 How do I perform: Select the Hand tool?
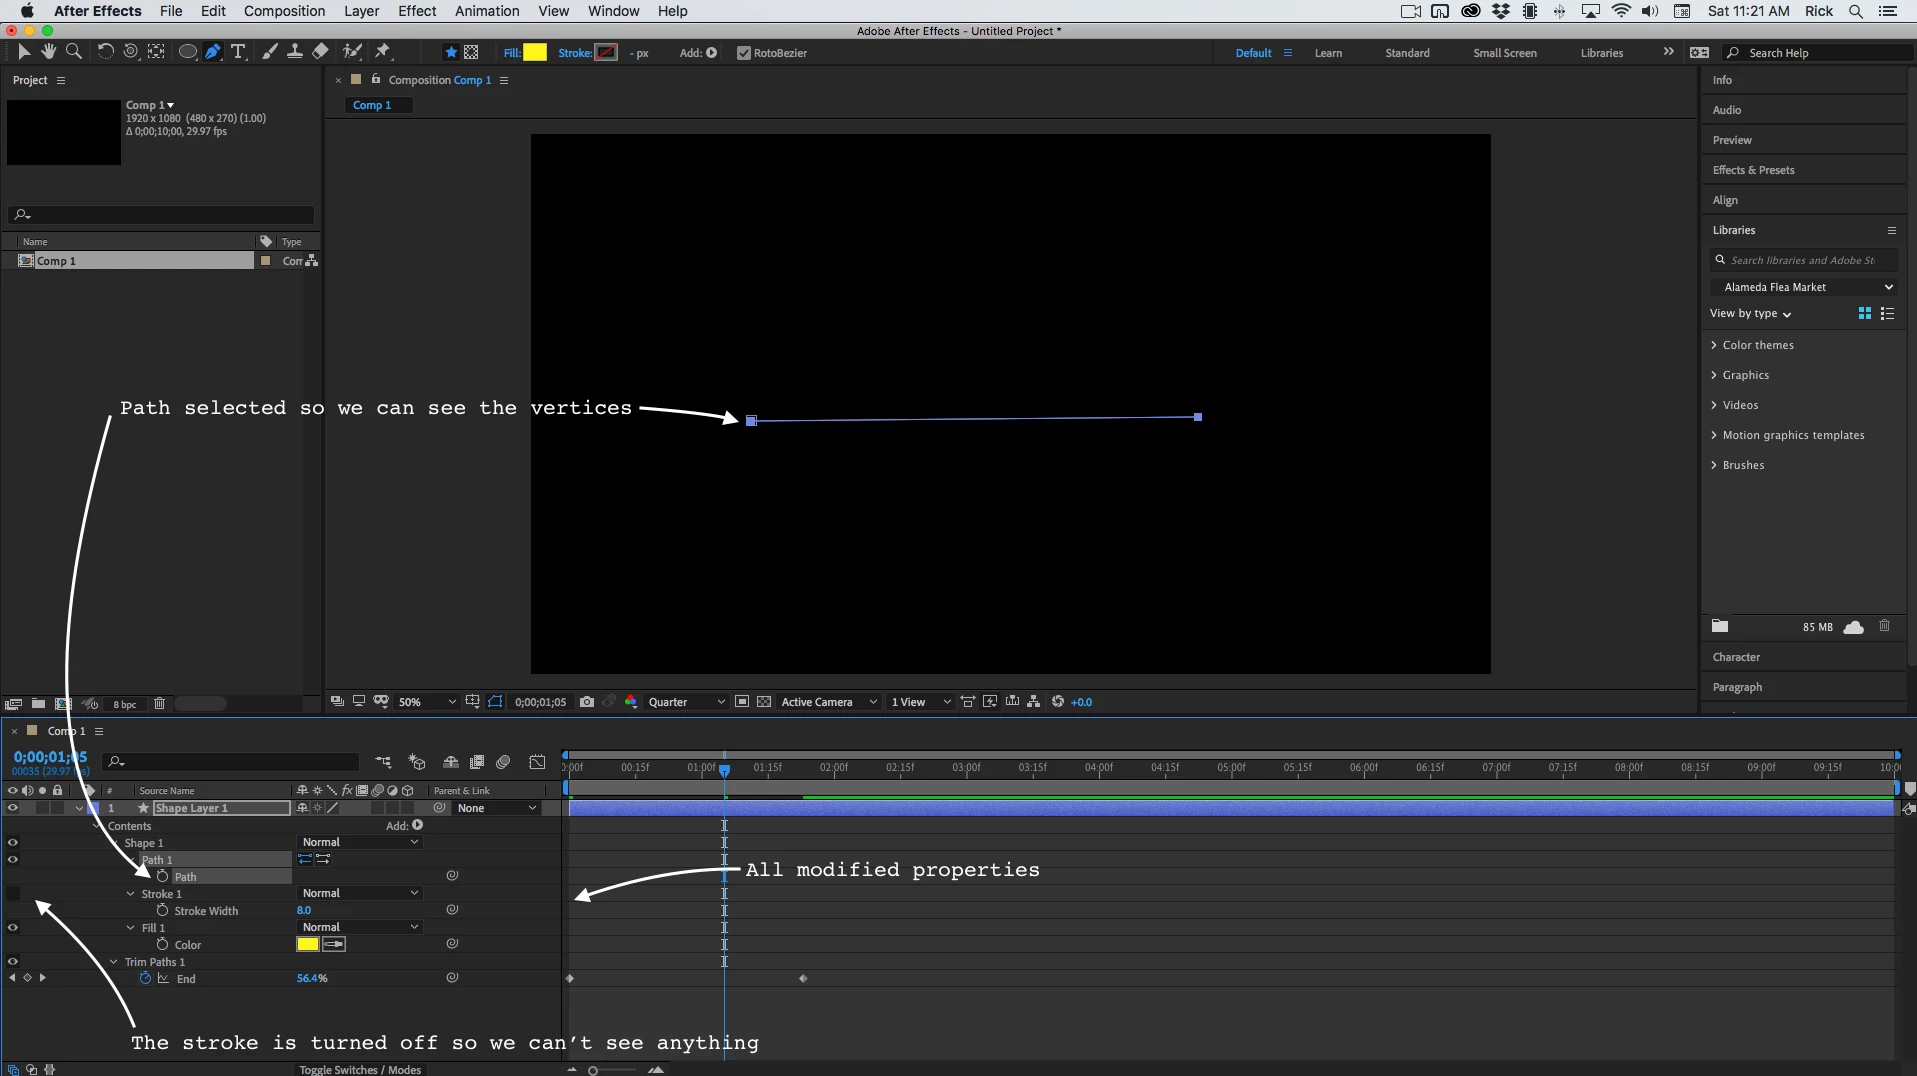click(x=48, y=52)
